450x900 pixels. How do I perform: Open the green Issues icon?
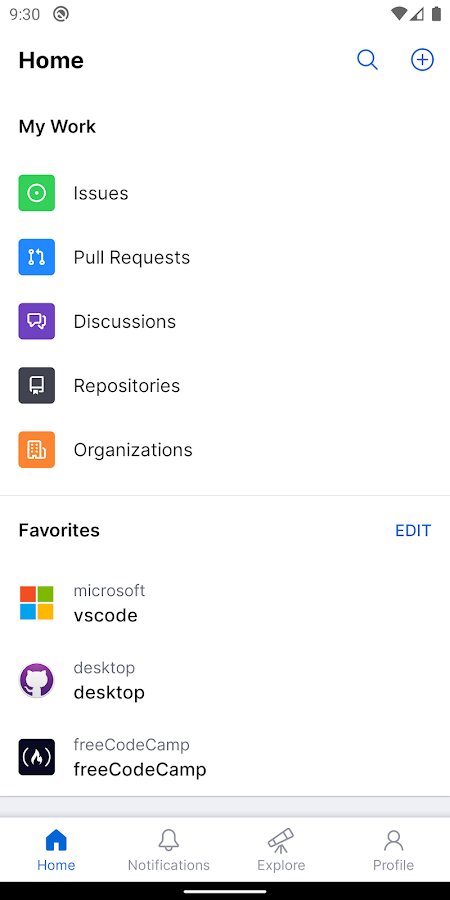click(x=37, y=193)
